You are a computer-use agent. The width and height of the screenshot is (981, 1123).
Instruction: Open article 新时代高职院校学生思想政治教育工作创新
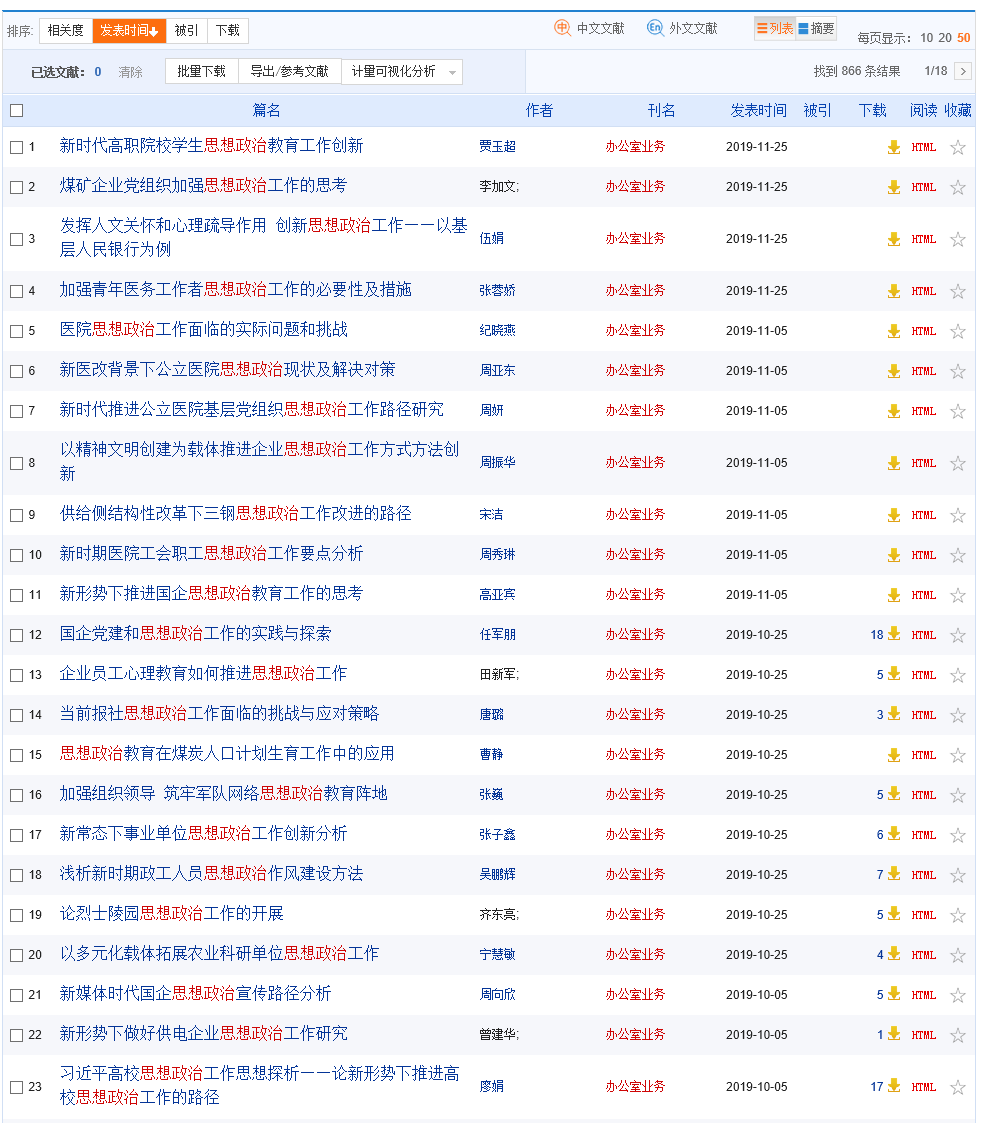tap(211, 146)
